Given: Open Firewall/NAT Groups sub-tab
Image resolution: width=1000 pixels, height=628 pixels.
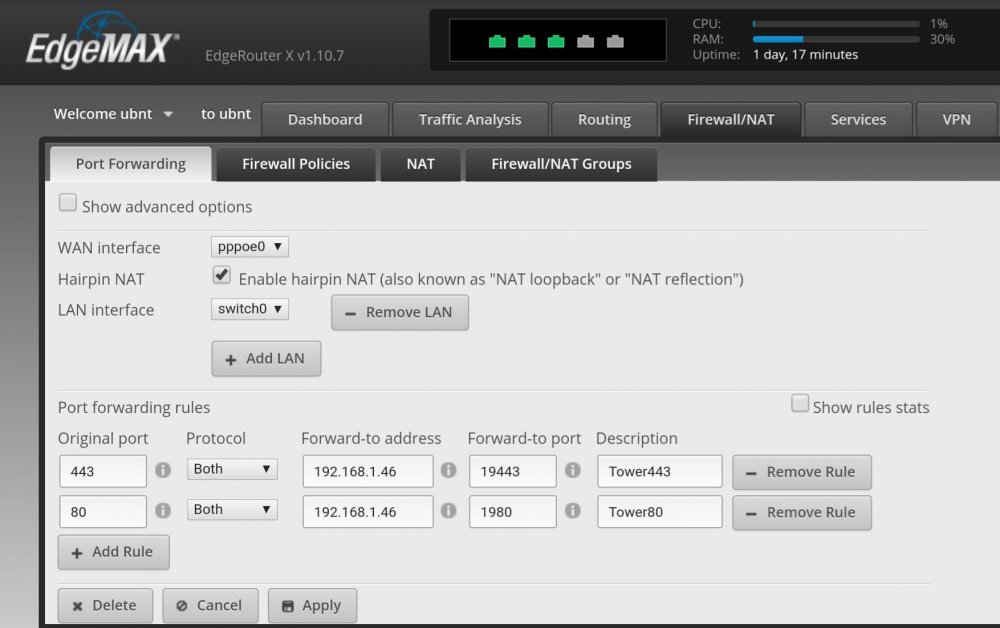Looking at the screenshot, I should coord(561,164).
